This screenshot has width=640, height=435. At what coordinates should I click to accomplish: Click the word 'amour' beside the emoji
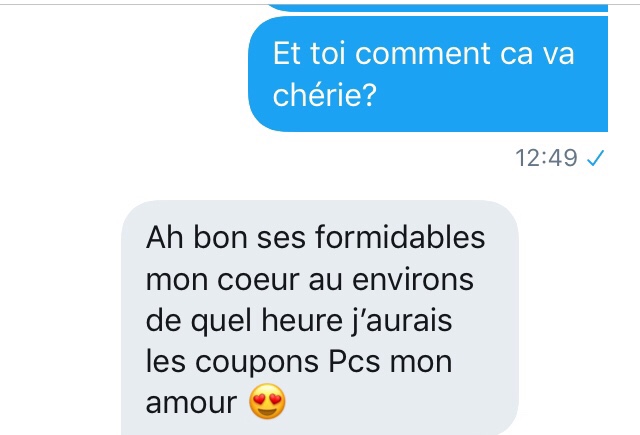point(191,403)
